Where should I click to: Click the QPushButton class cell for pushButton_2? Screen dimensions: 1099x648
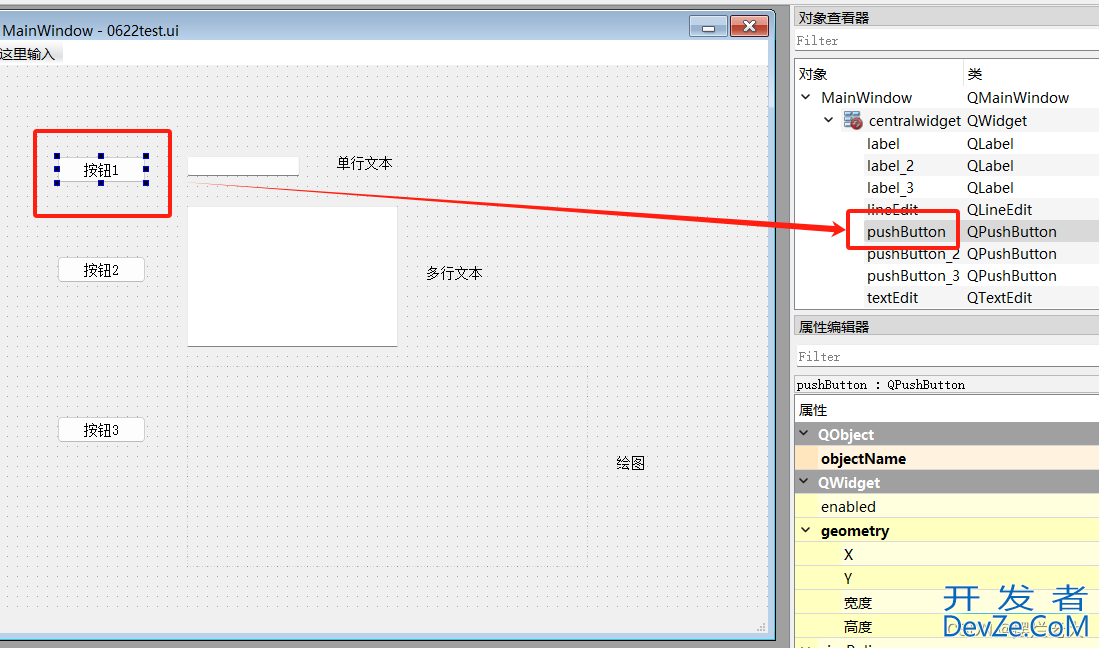pyautogui.click(x=1012, y=254)
